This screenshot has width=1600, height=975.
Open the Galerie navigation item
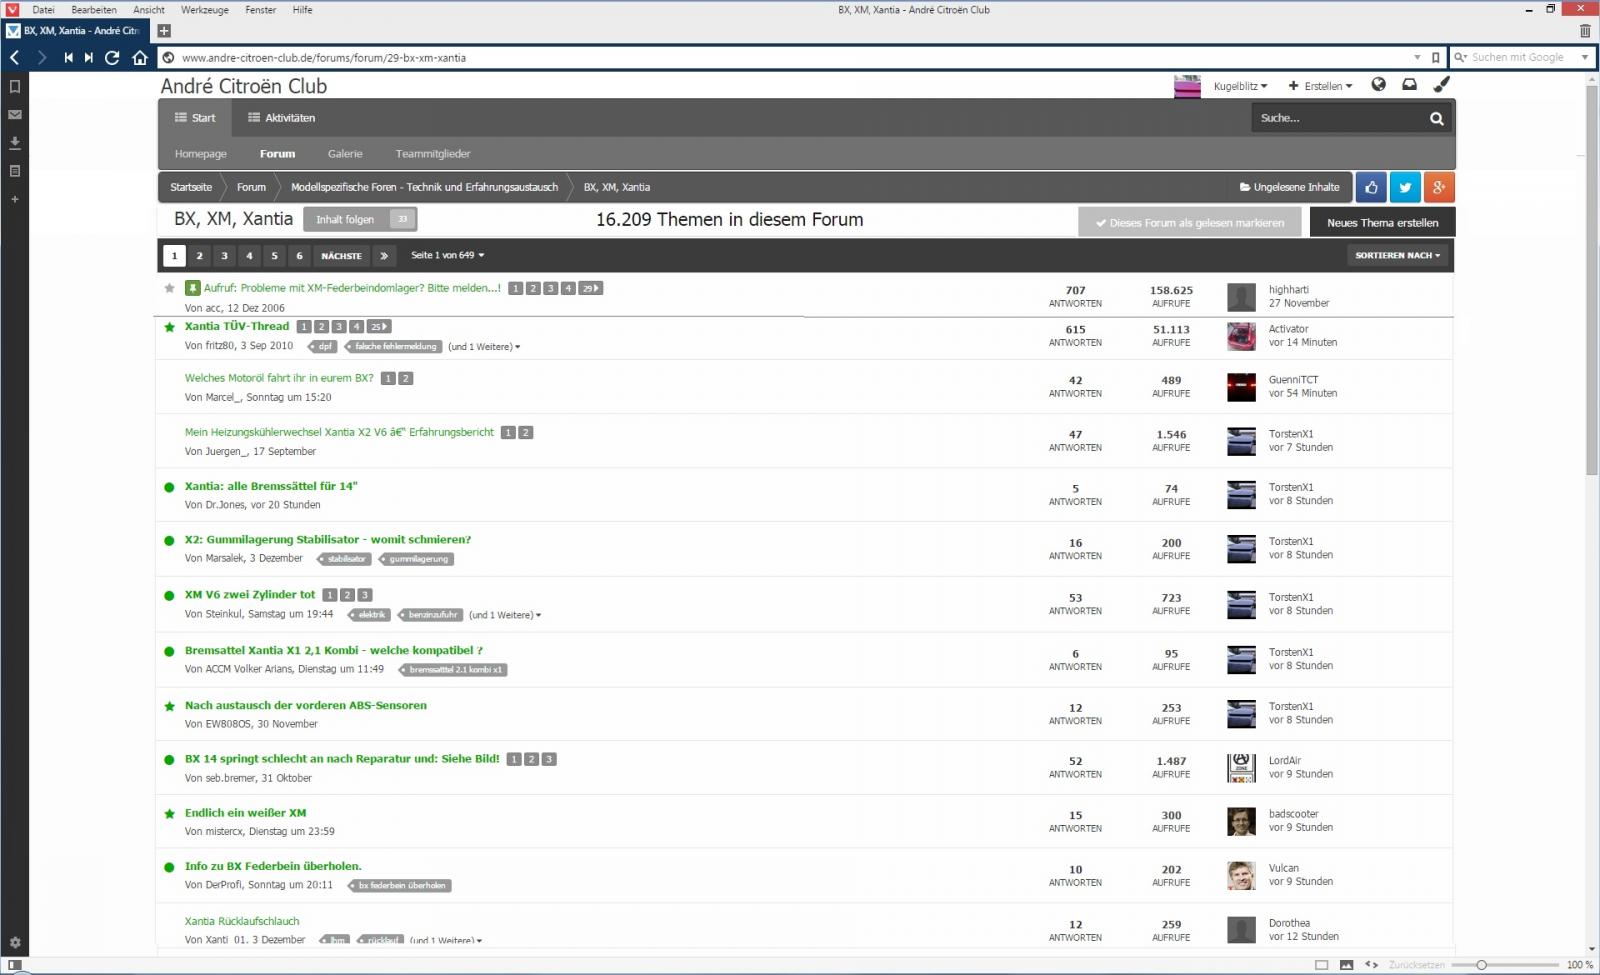click(x=345, y=154)
